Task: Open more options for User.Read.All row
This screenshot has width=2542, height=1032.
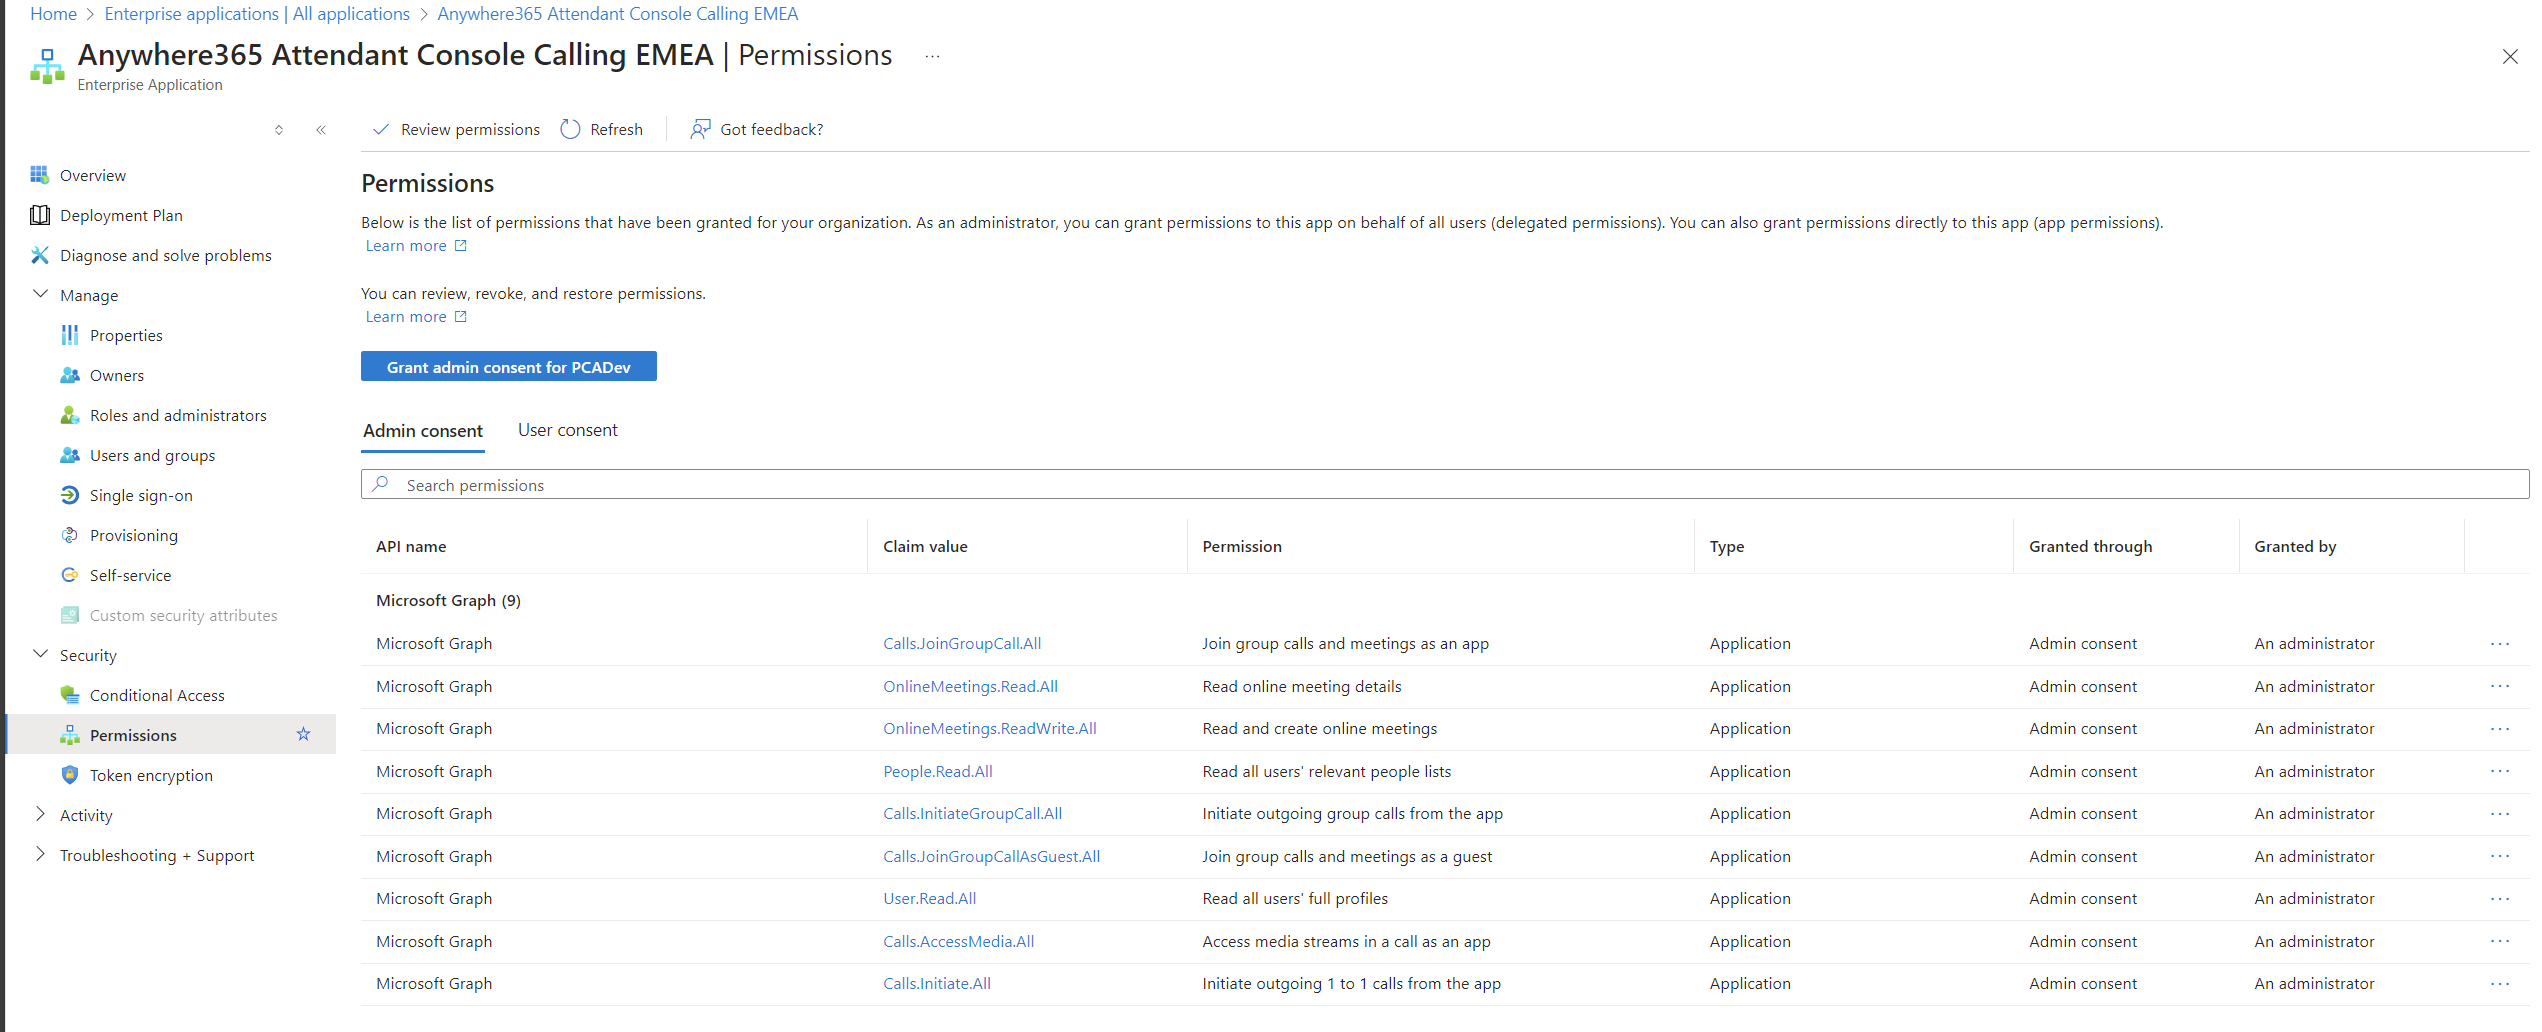Action: click(x=2499, y=899)
